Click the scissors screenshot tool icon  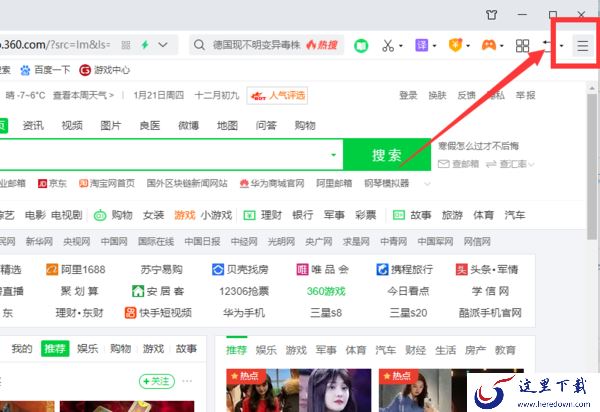(x=388, y=46)
